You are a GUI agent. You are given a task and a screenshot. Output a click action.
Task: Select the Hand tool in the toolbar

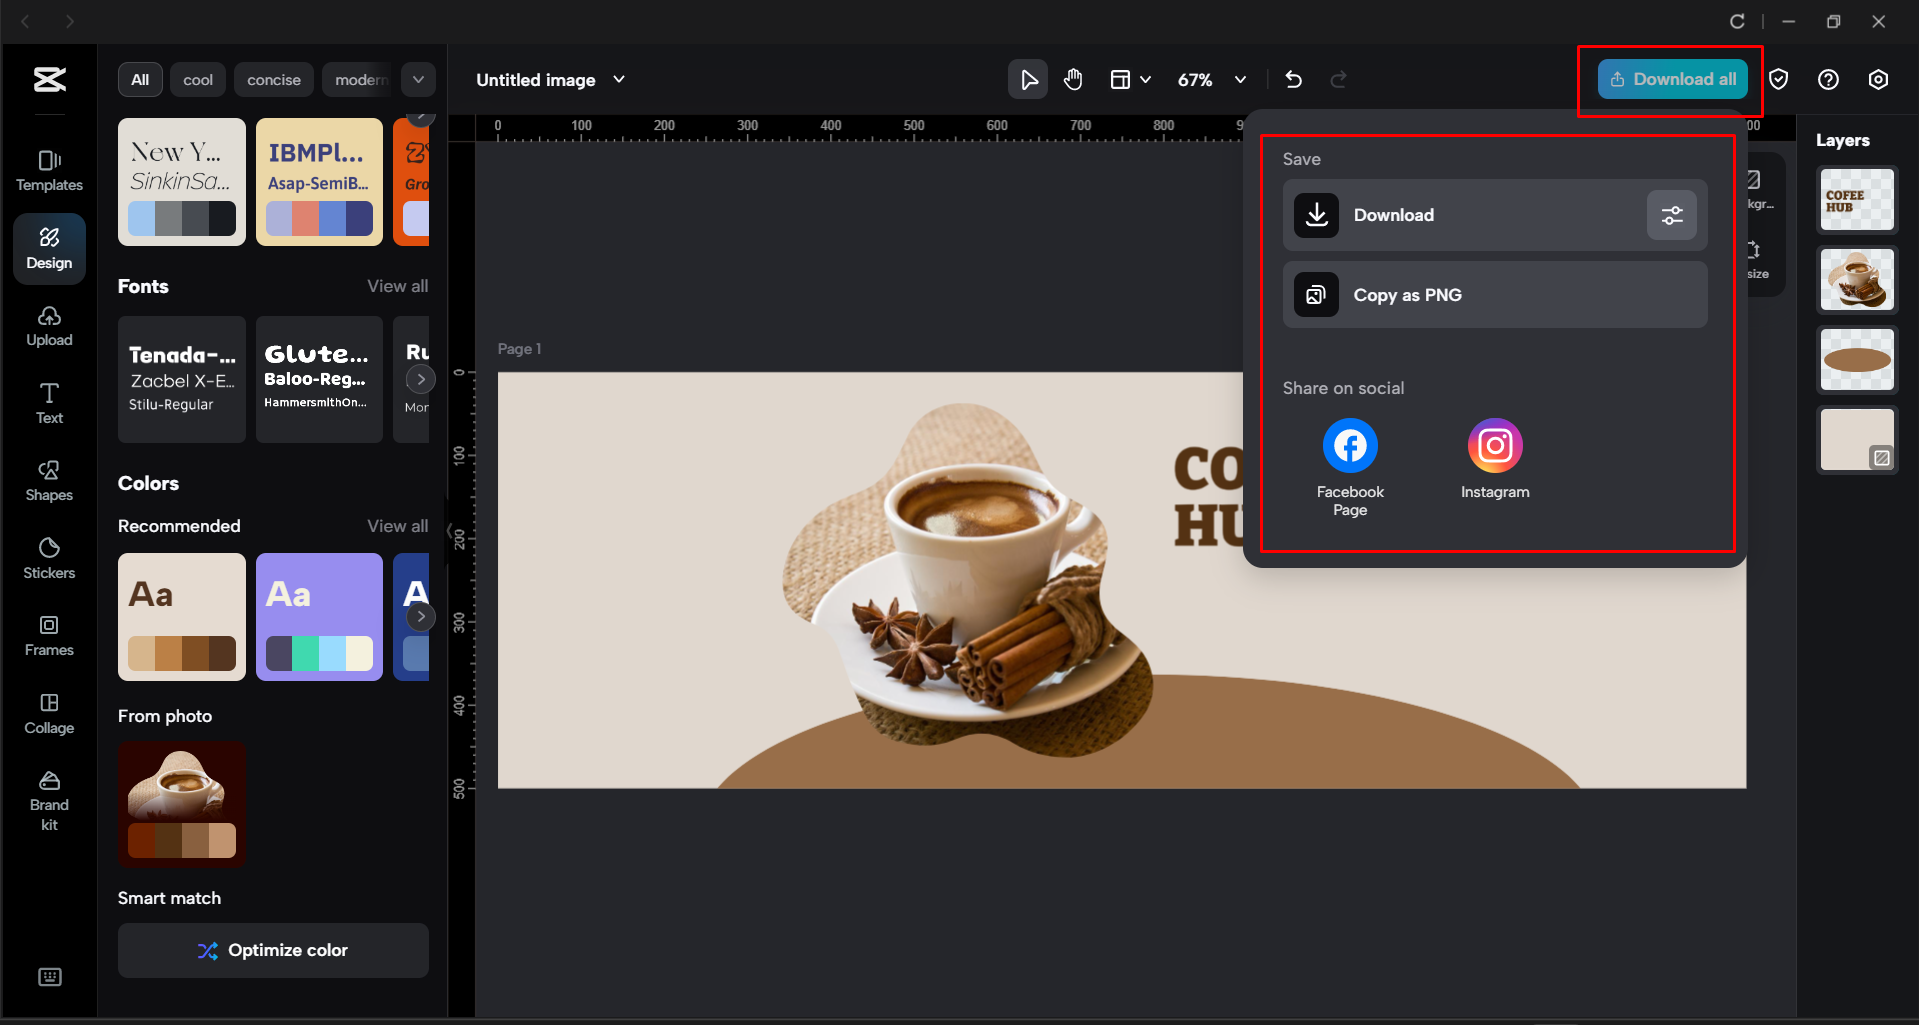(1073, 79)
